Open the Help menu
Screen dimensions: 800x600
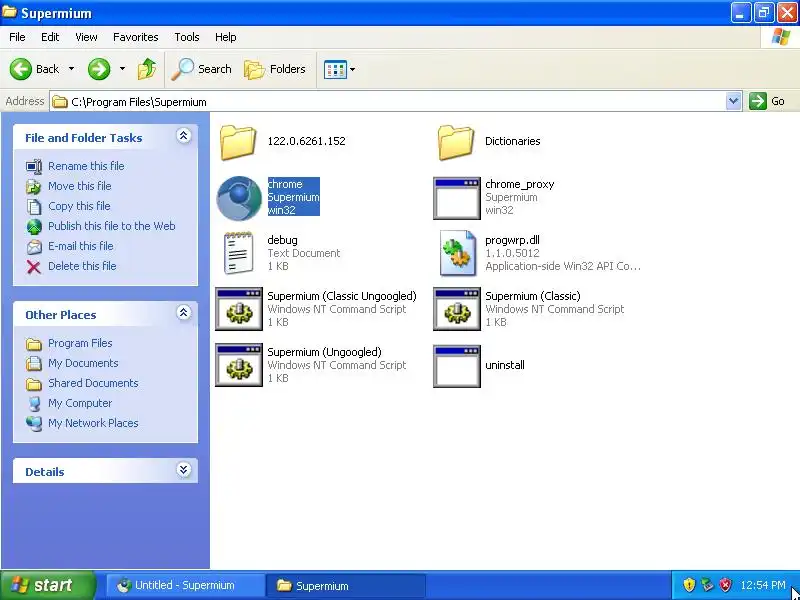click(x=226, y=37)
